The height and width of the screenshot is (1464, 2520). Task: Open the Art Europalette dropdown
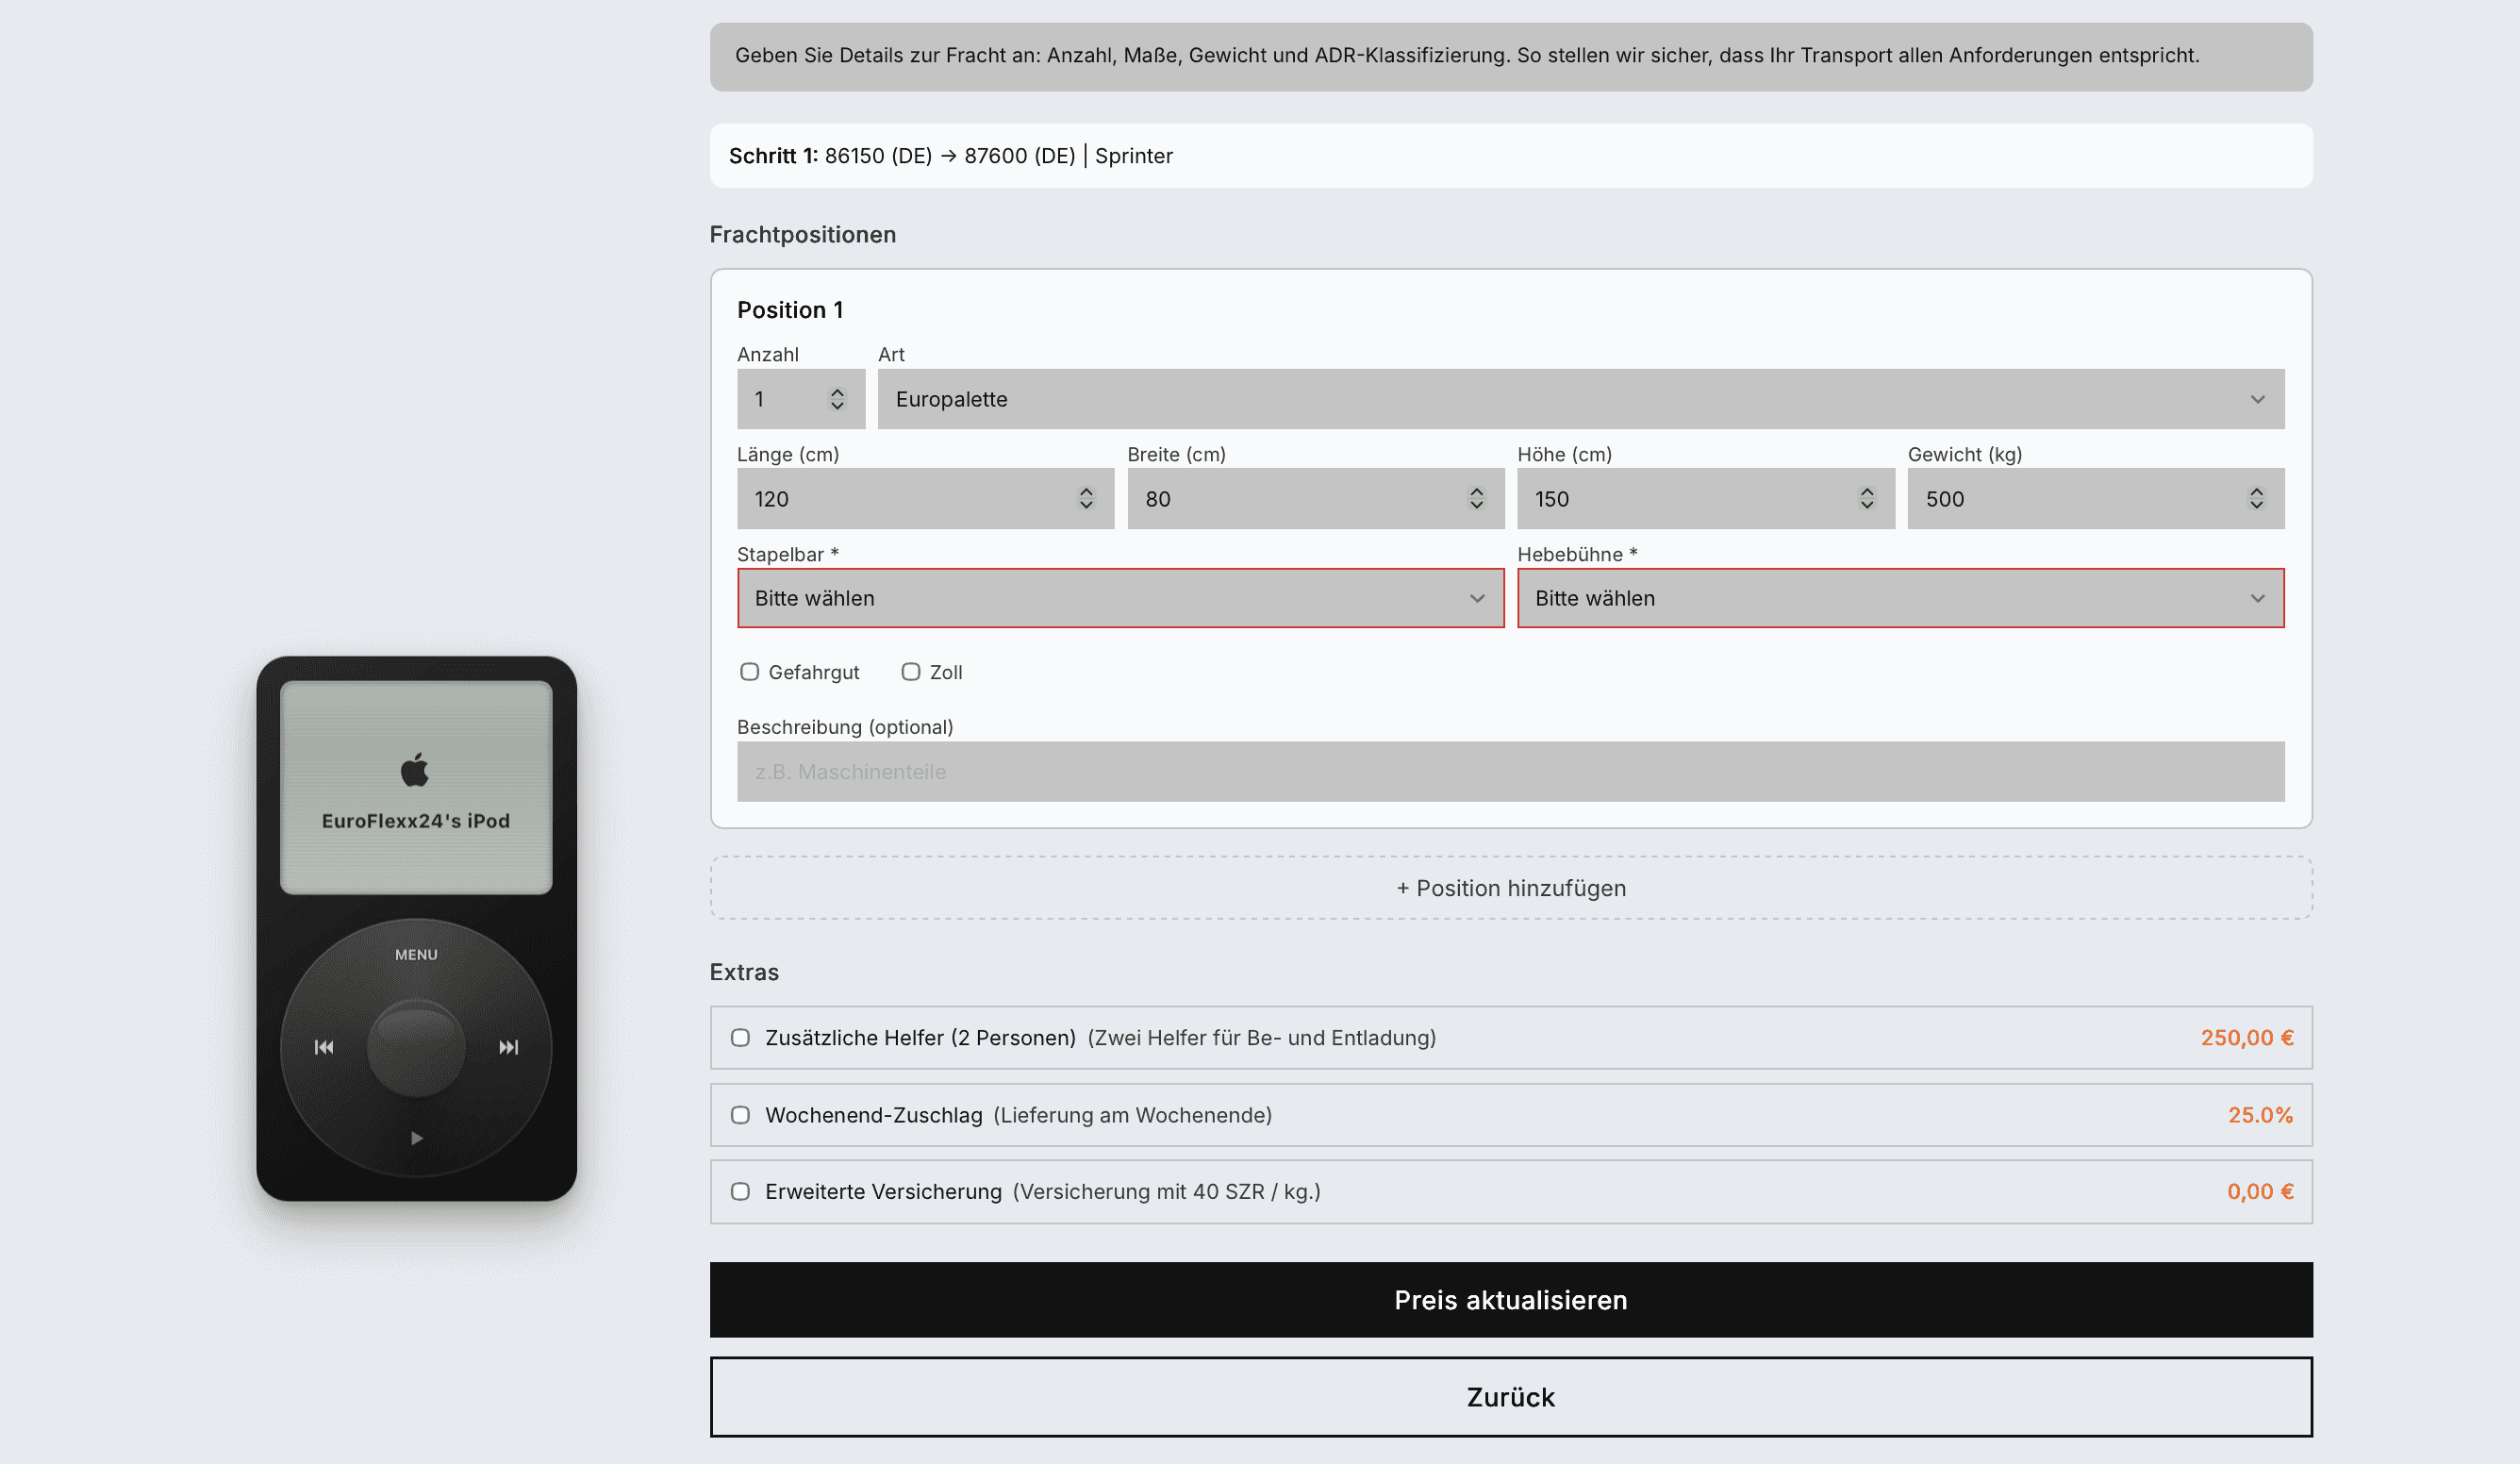1580,399
